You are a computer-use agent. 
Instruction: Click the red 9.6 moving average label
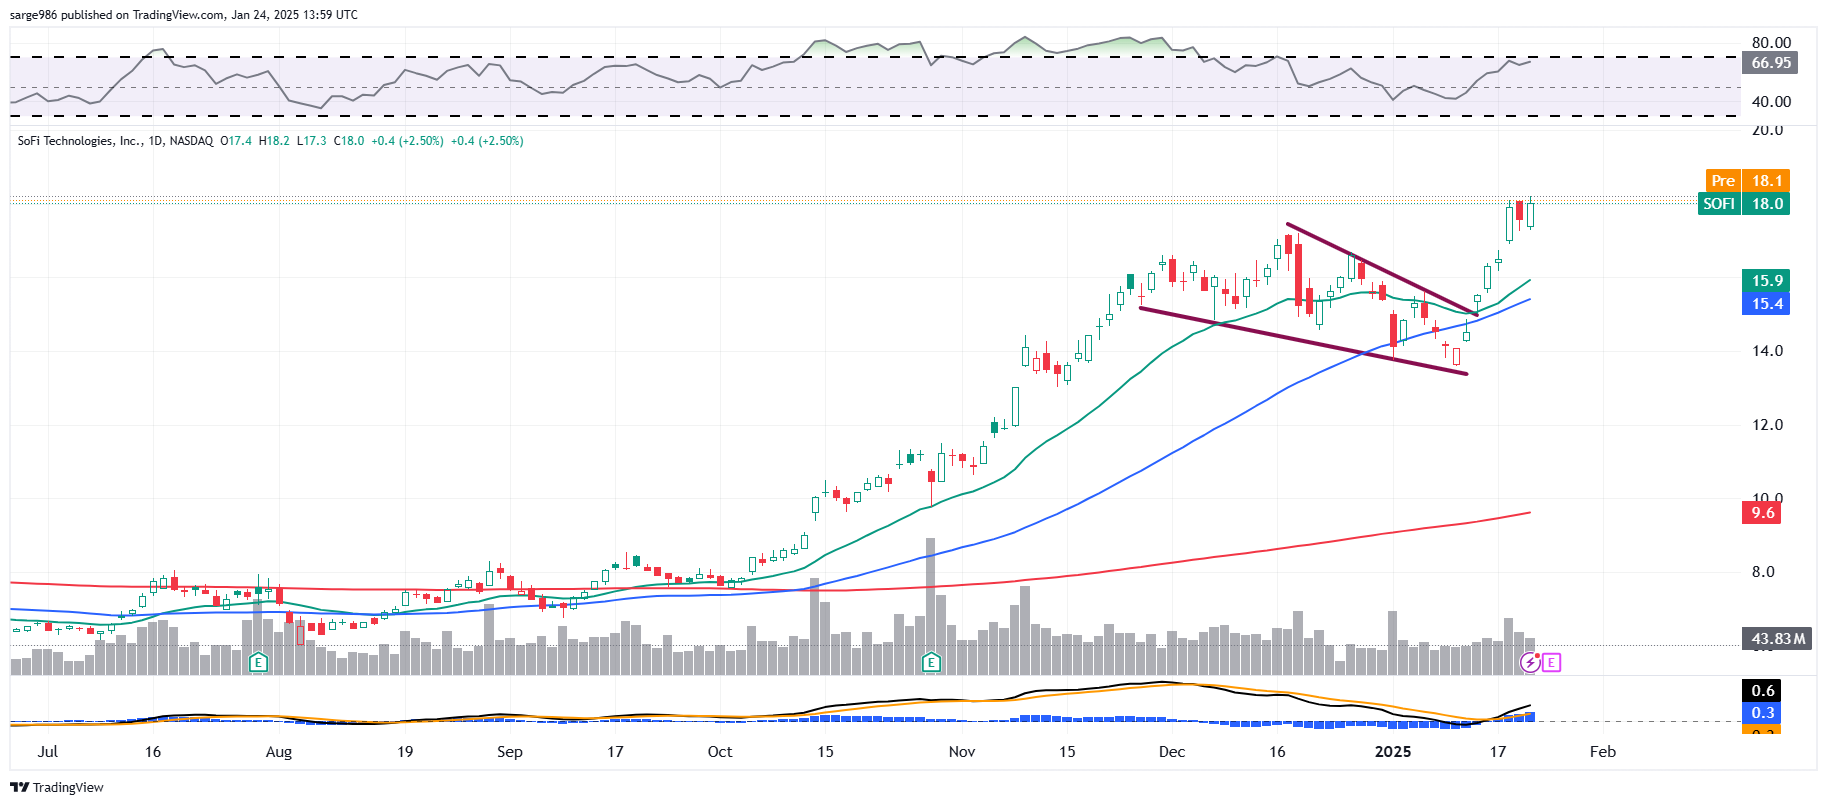point(1762,513)
